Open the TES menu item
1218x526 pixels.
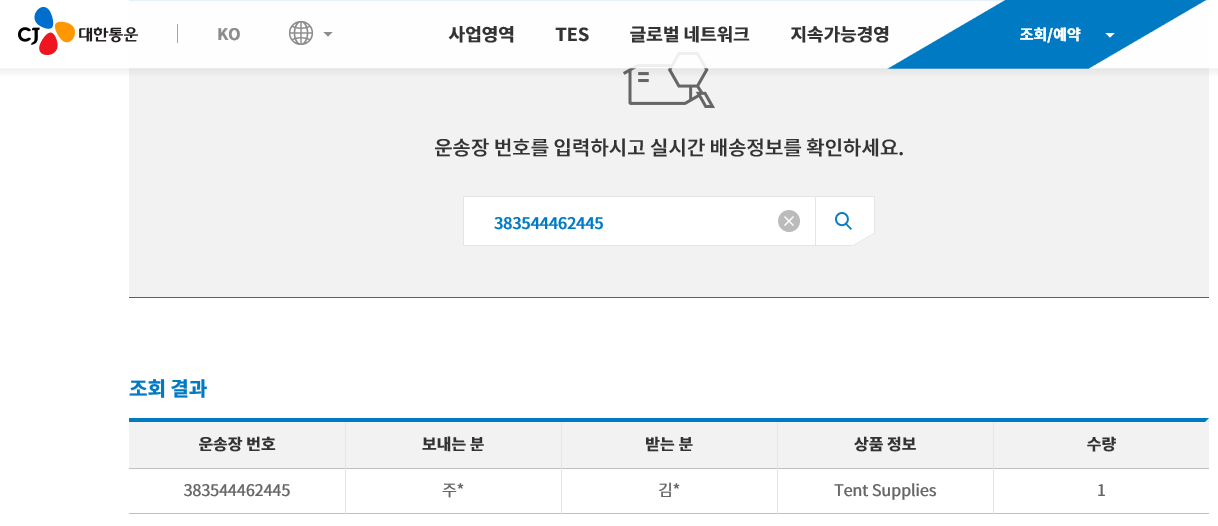[x=572, y=34]
